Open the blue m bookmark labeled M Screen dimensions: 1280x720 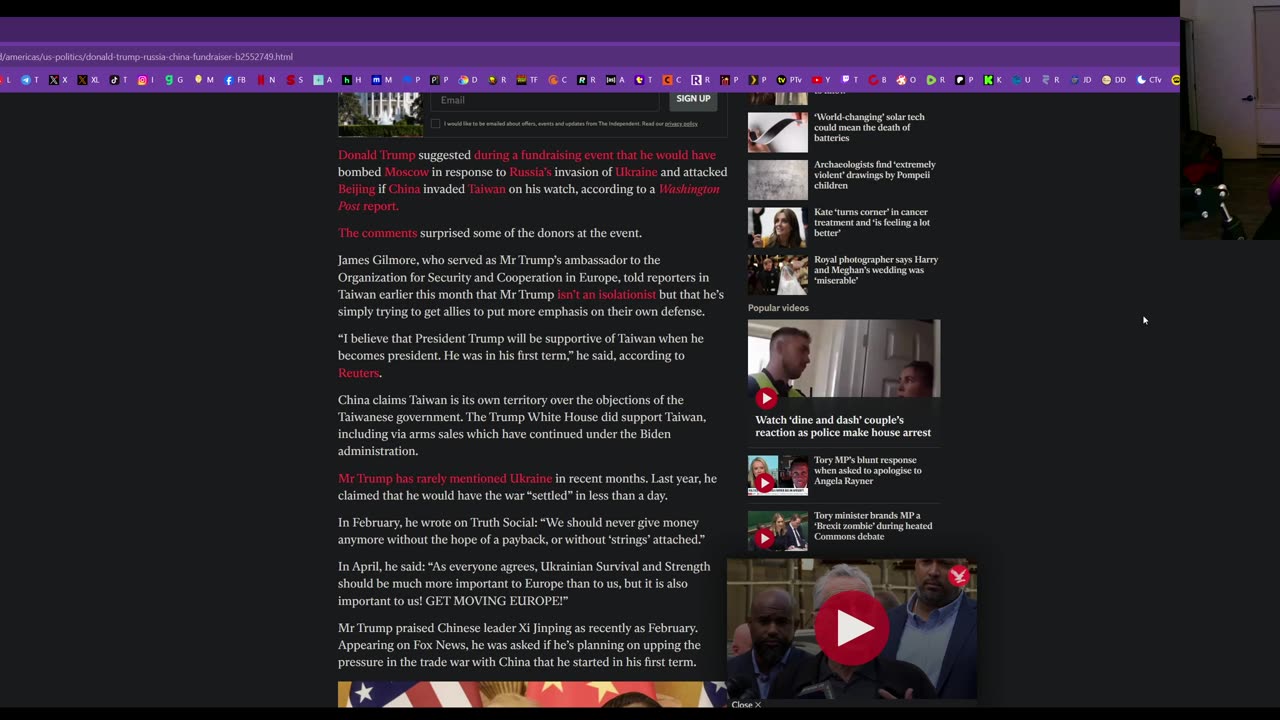(x=381, y=80)
